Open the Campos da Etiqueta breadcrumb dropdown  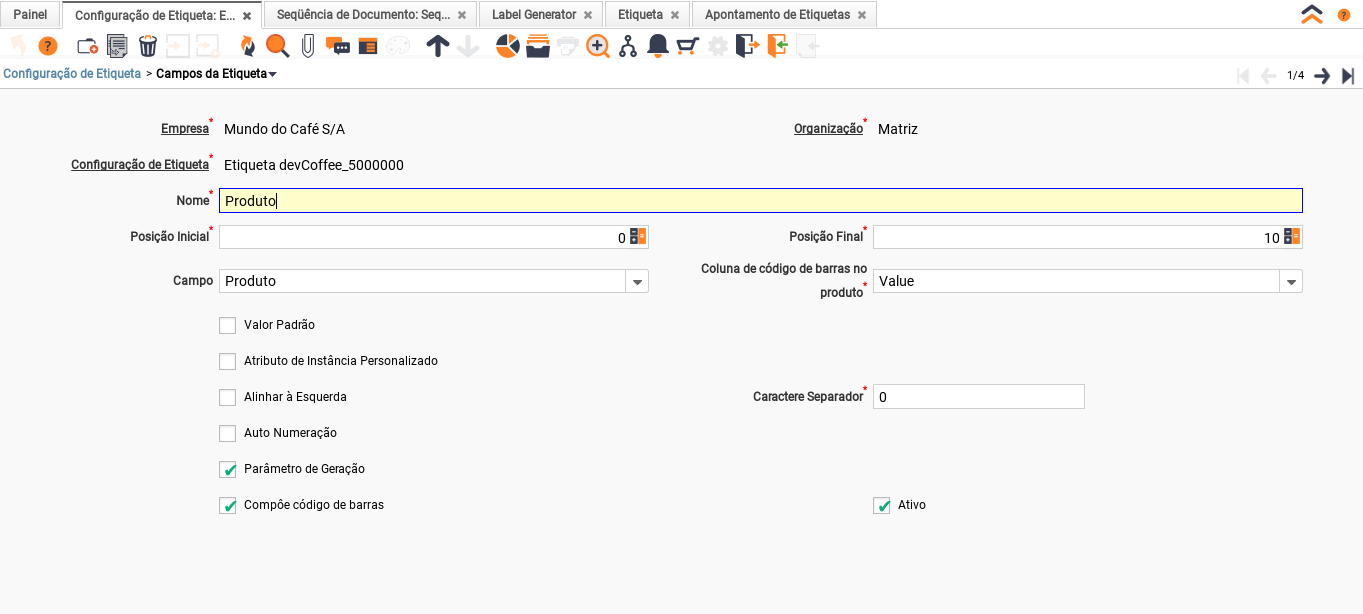pyautogui.click(x=273, y=74)
